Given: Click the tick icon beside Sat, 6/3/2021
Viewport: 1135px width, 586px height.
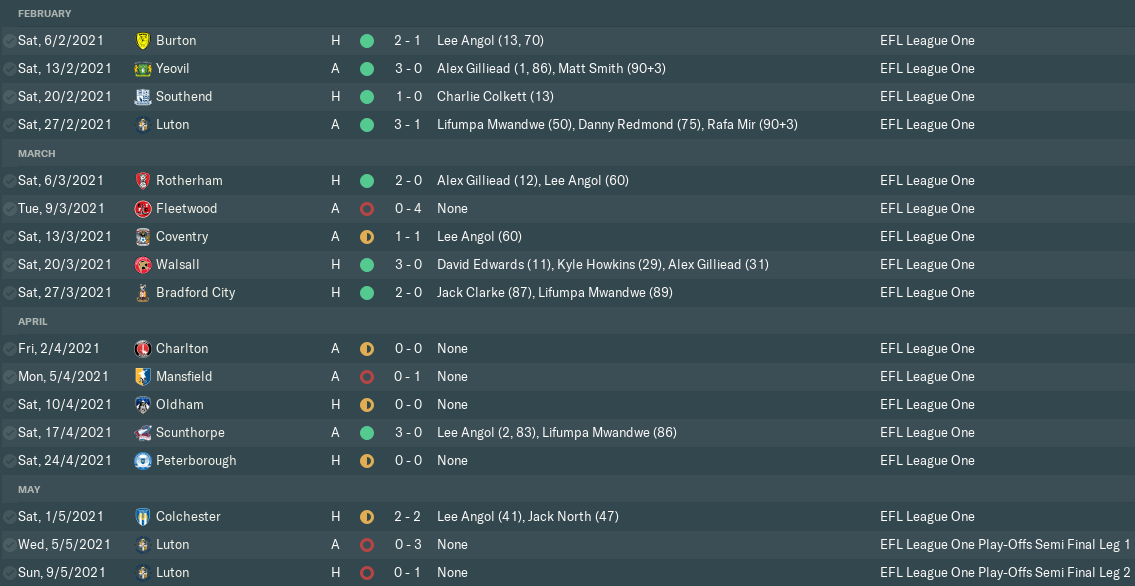Looking at the screenshot, I should pyautogui.click(x=9, y=181).
